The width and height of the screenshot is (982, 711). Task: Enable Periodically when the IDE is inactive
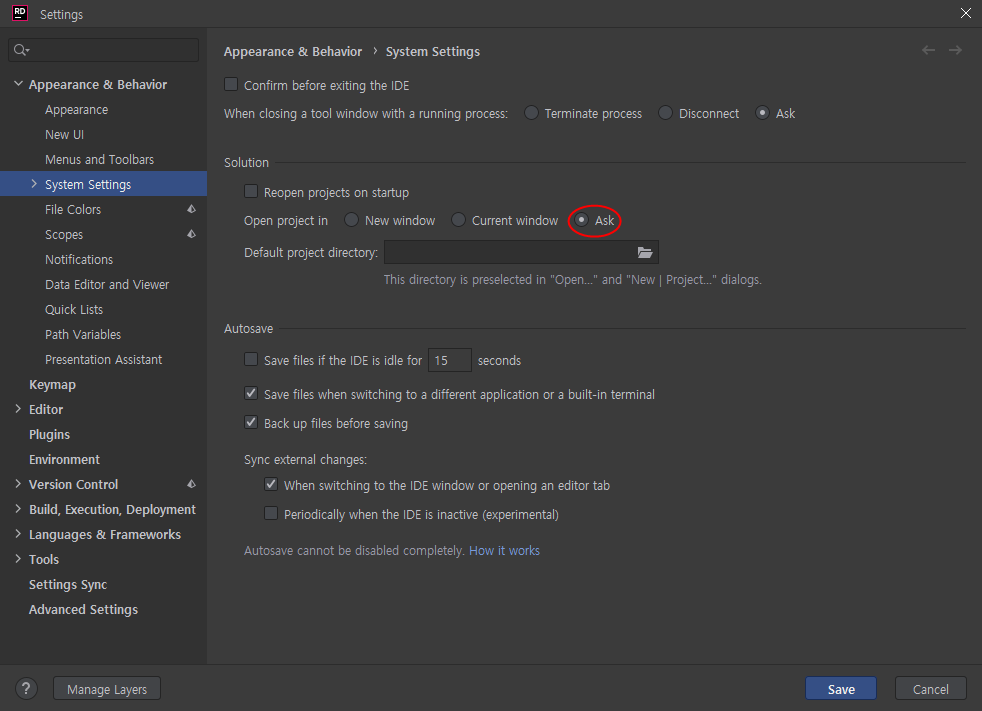tap(271, 514)
